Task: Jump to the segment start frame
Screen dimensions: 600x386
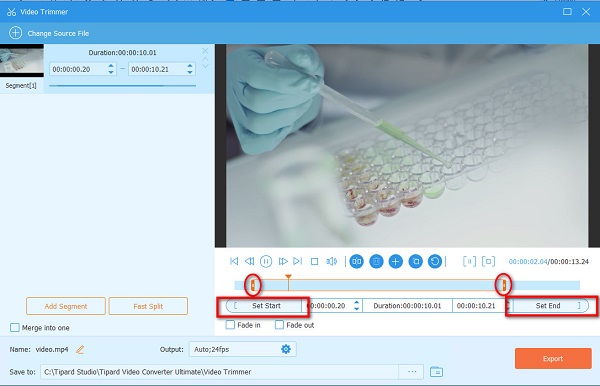Action: tap(234, 261)
